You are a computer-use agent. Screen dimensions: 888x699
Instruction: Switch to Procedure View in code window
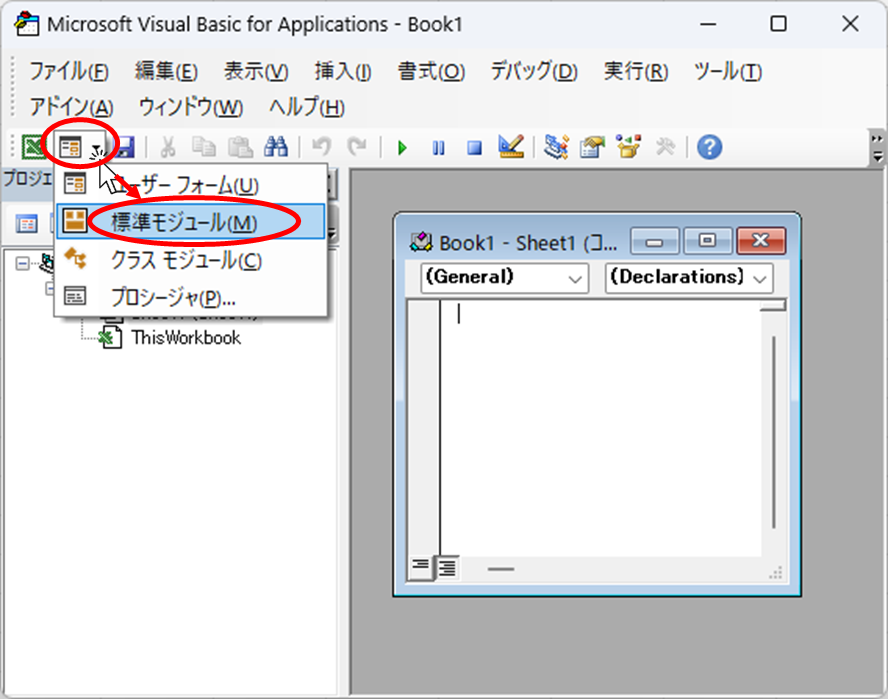pos(420,566)
